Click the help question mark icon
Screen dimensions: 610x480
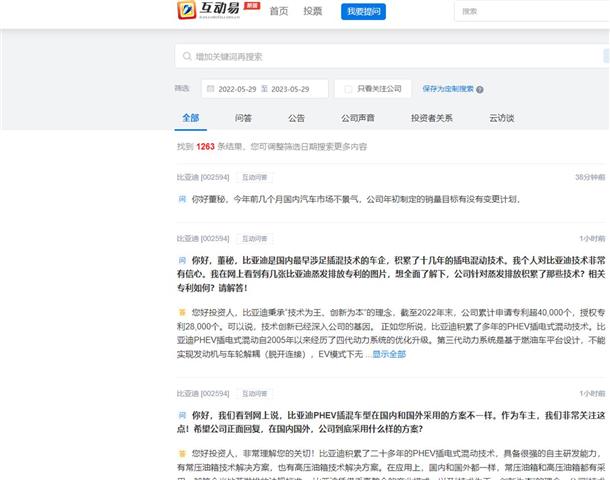(x=480, y=89)
